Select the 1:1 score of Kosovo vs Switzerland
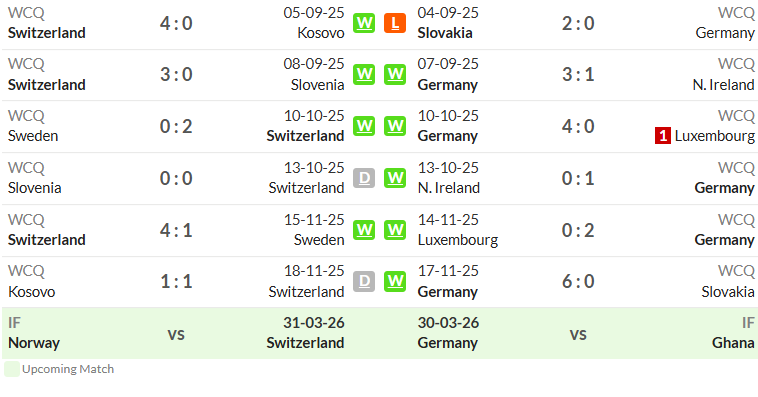Viewport: 758px width, 397px height. pos(176,281)
